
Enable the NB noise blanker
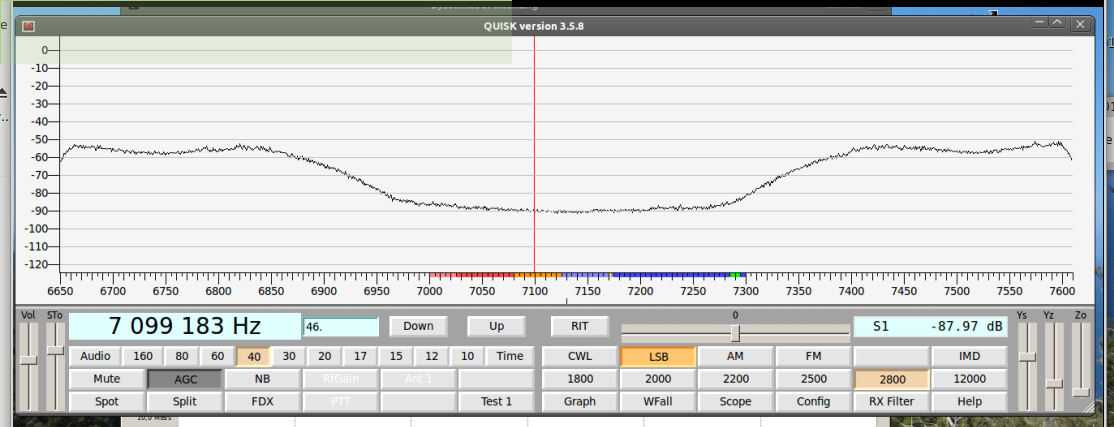pos(262,379)
